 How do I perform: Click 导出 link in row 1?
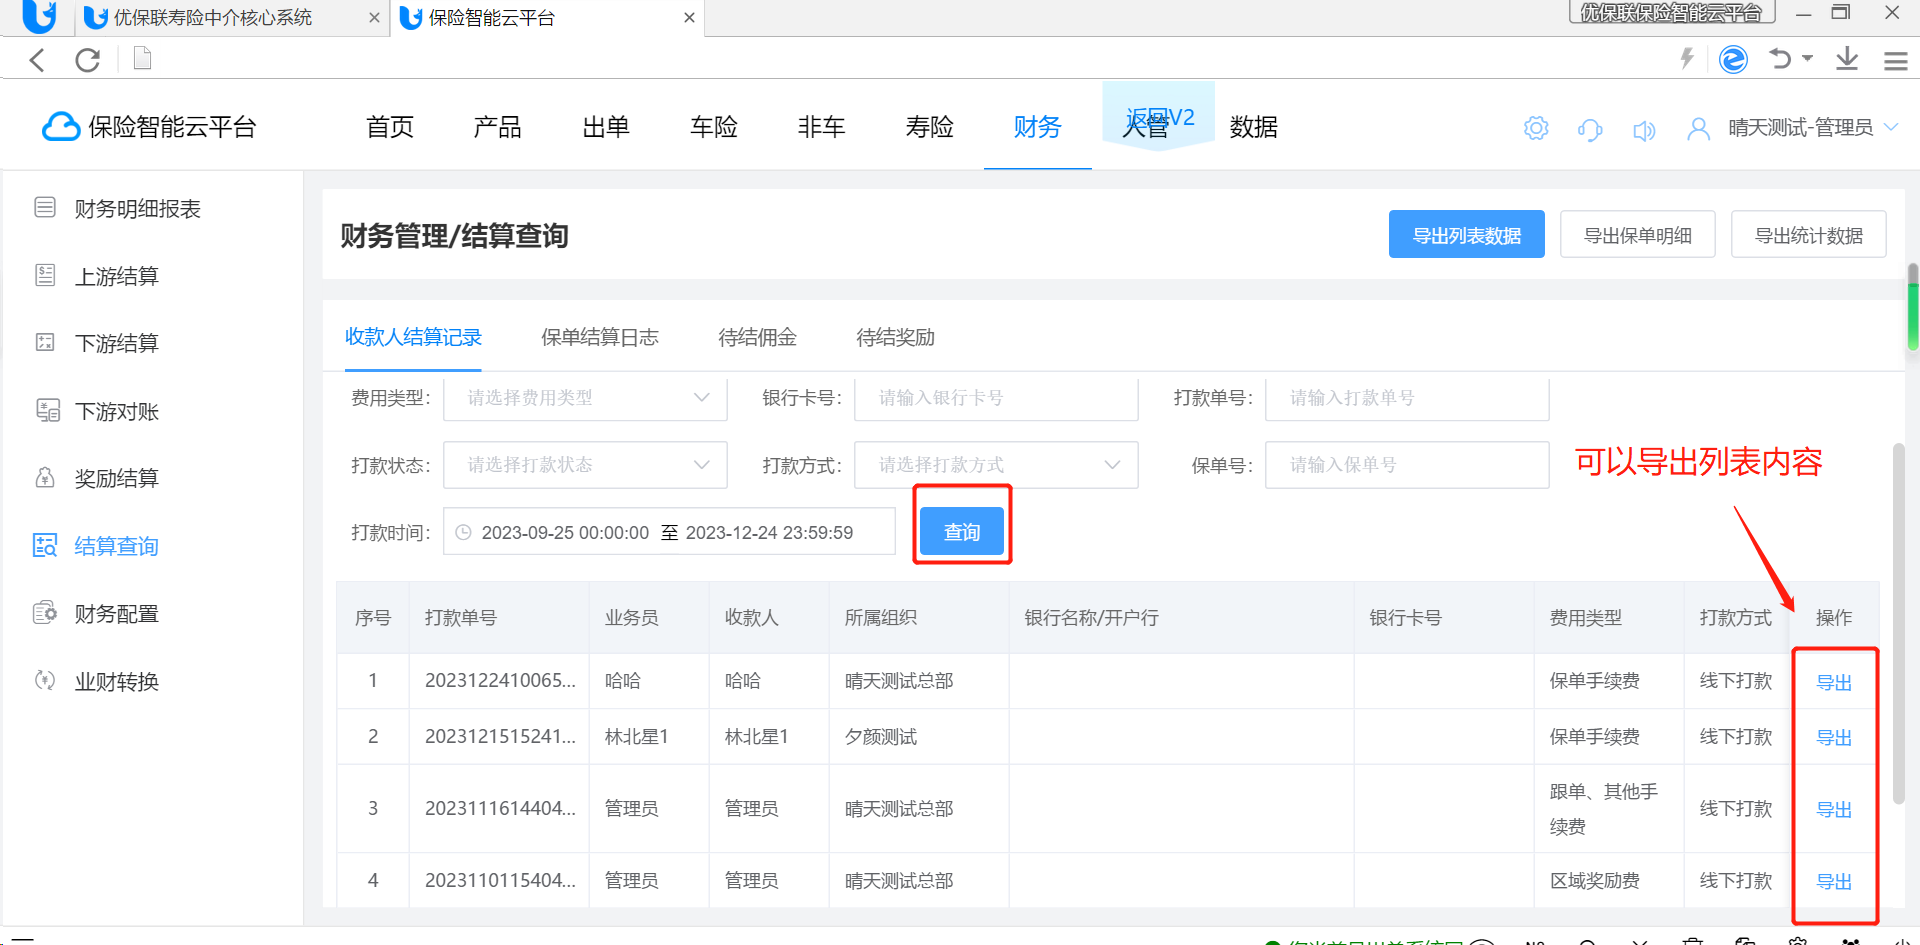point(1834,682)
